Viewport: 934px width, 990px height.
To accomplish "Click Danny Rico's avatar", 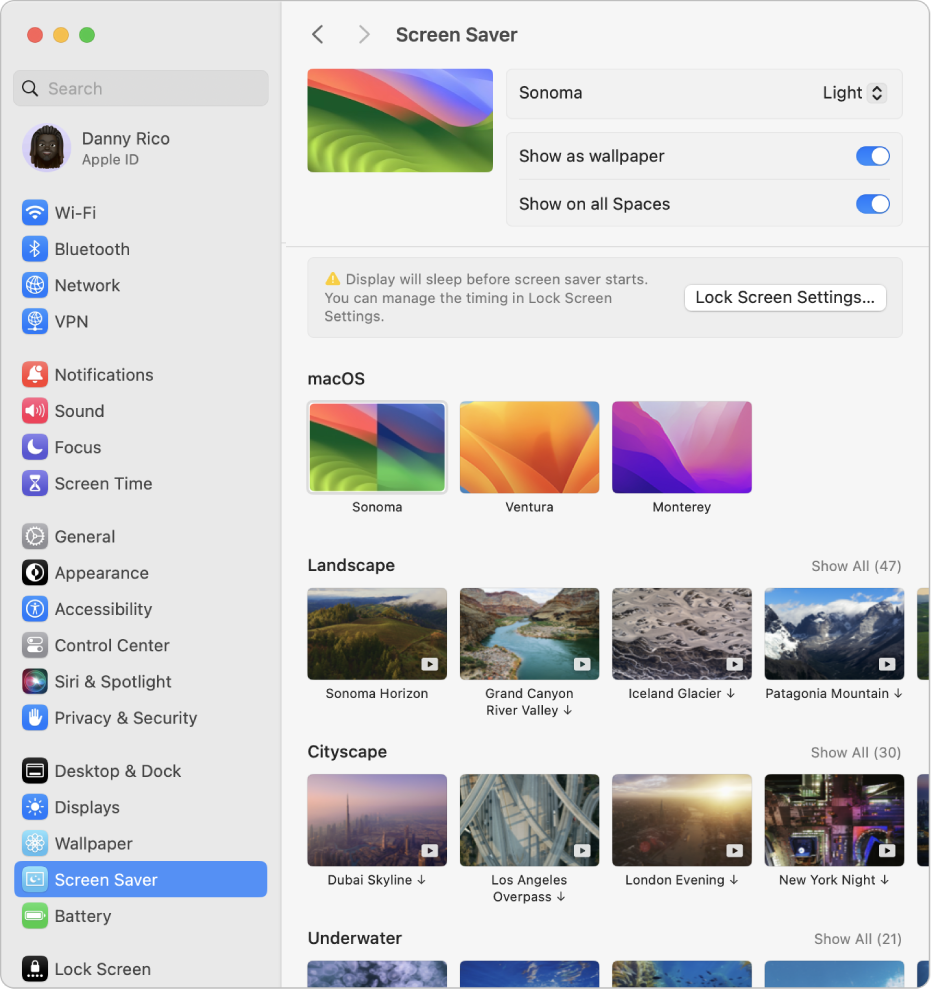I will [46, 148].
